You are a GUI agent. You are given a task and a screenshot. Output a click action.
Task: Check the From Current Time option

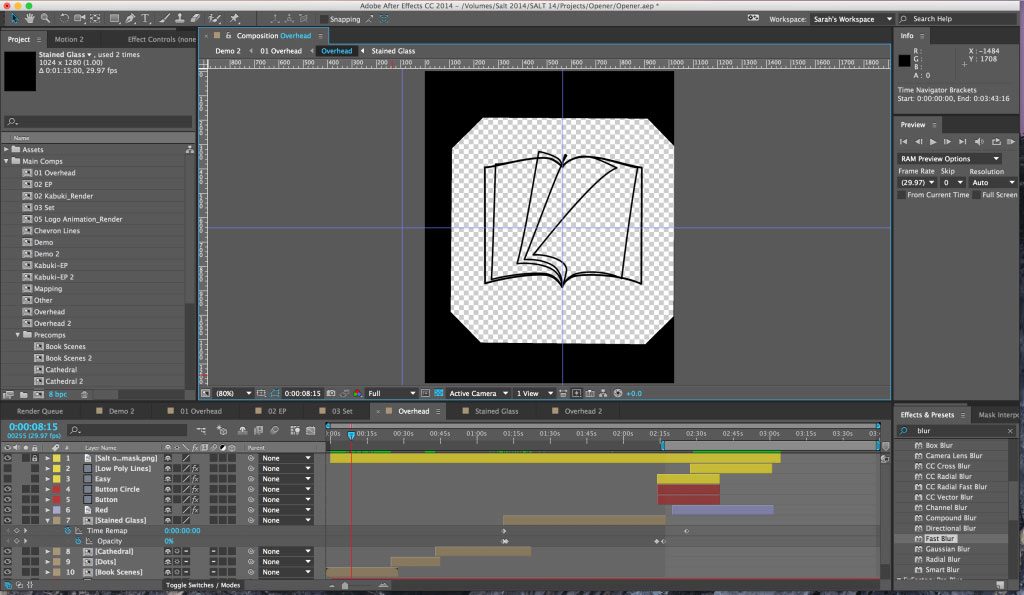coord(902,195)
